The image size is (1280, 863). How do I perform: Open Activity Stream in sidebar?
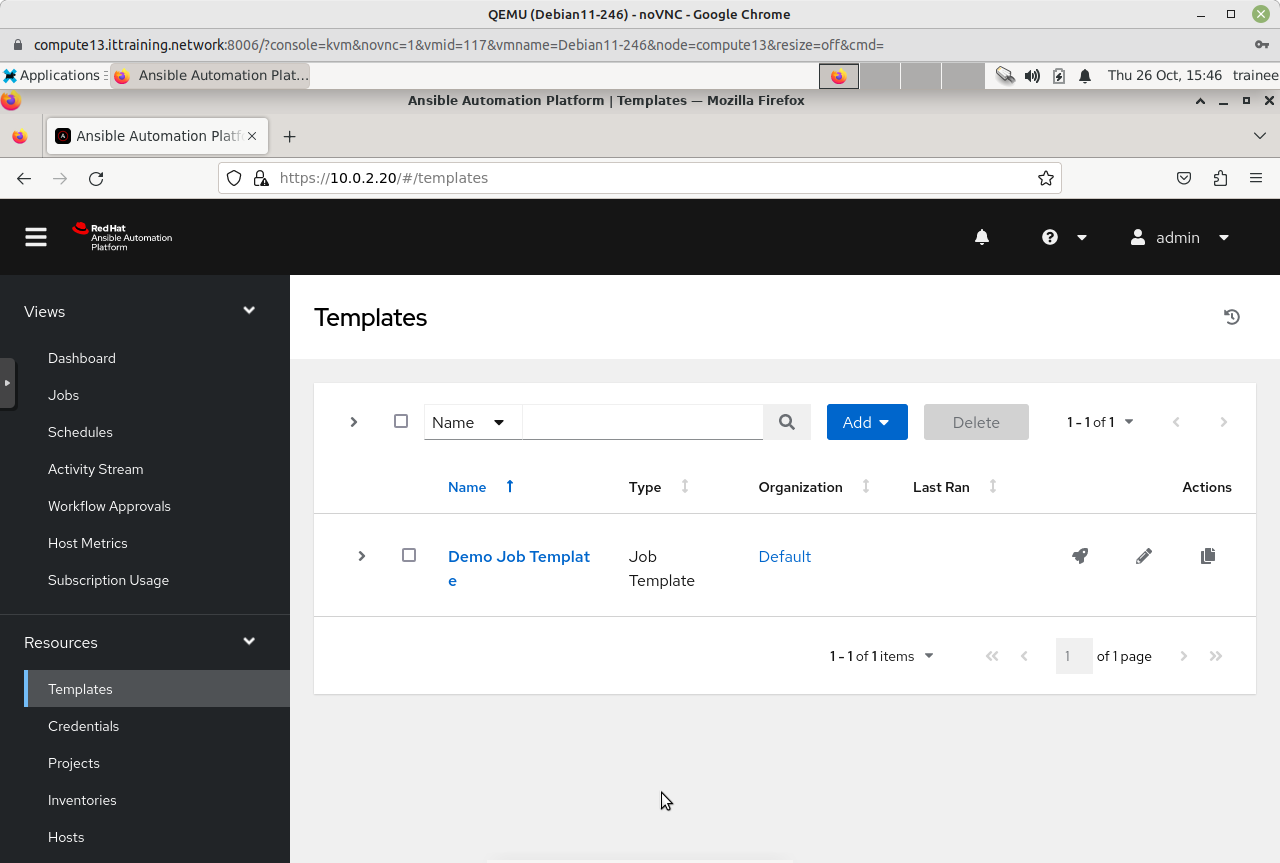95,469
